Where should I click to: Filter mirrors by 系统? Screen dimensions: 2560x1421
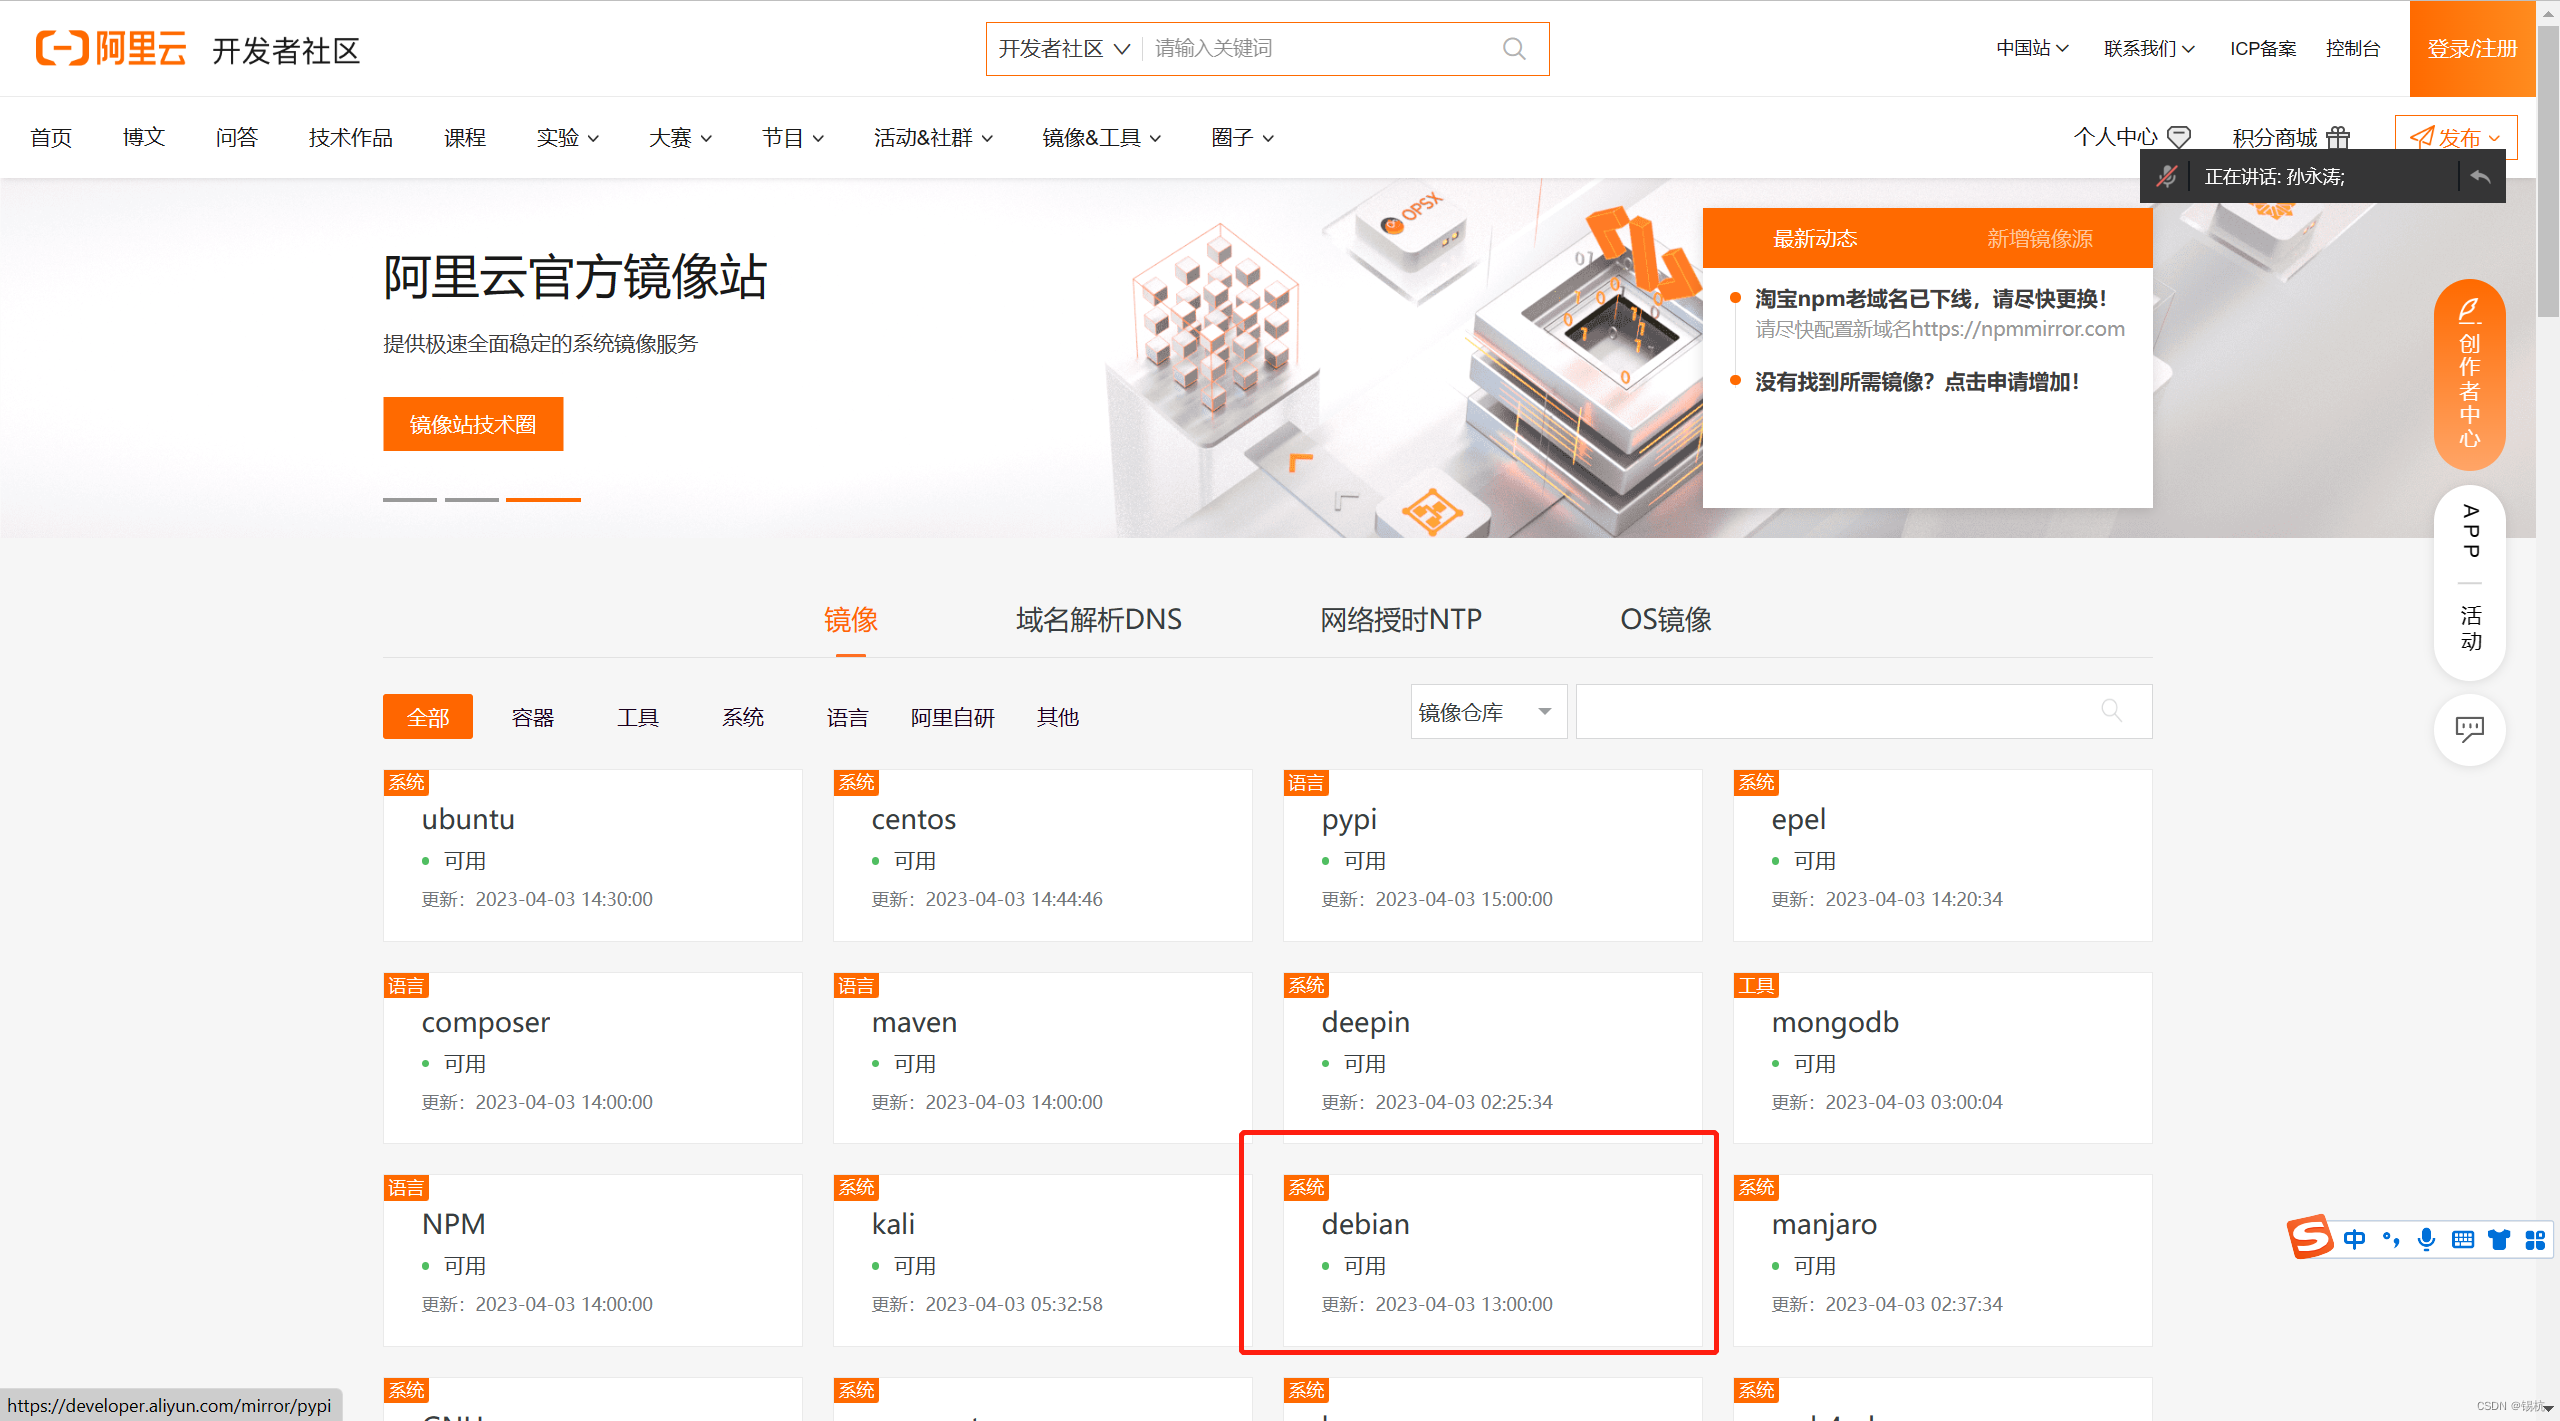[x=743, y=716]
